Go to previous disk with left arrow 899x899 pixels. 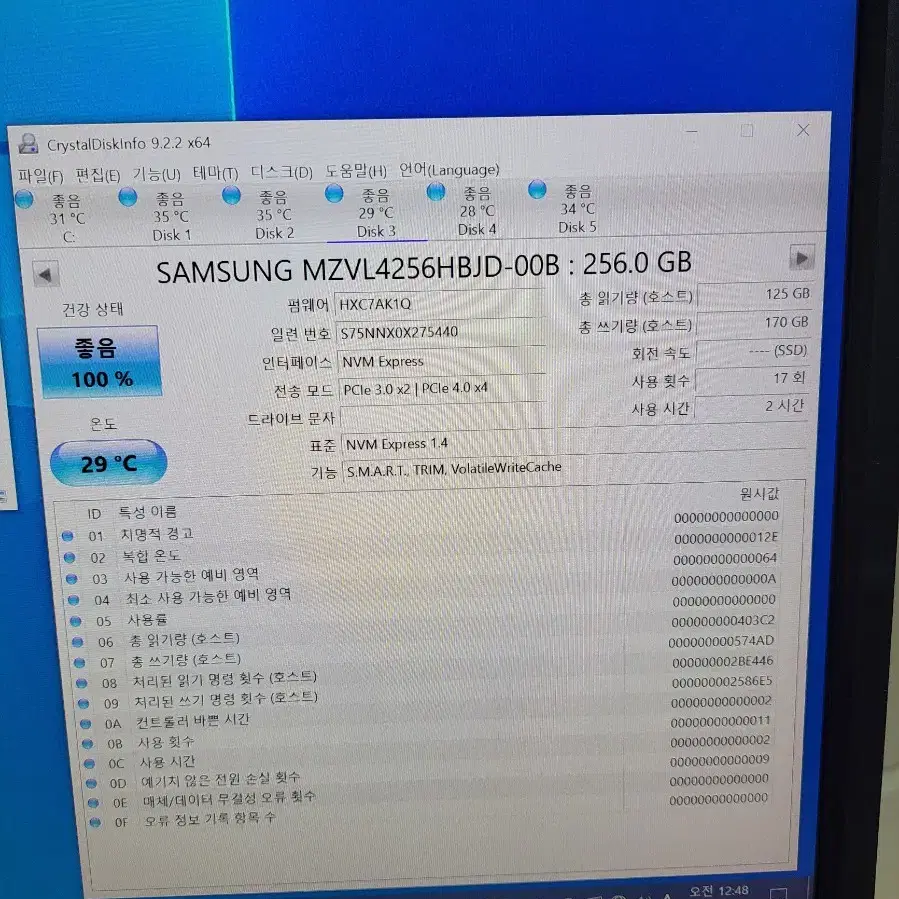(x=45, y=275)
